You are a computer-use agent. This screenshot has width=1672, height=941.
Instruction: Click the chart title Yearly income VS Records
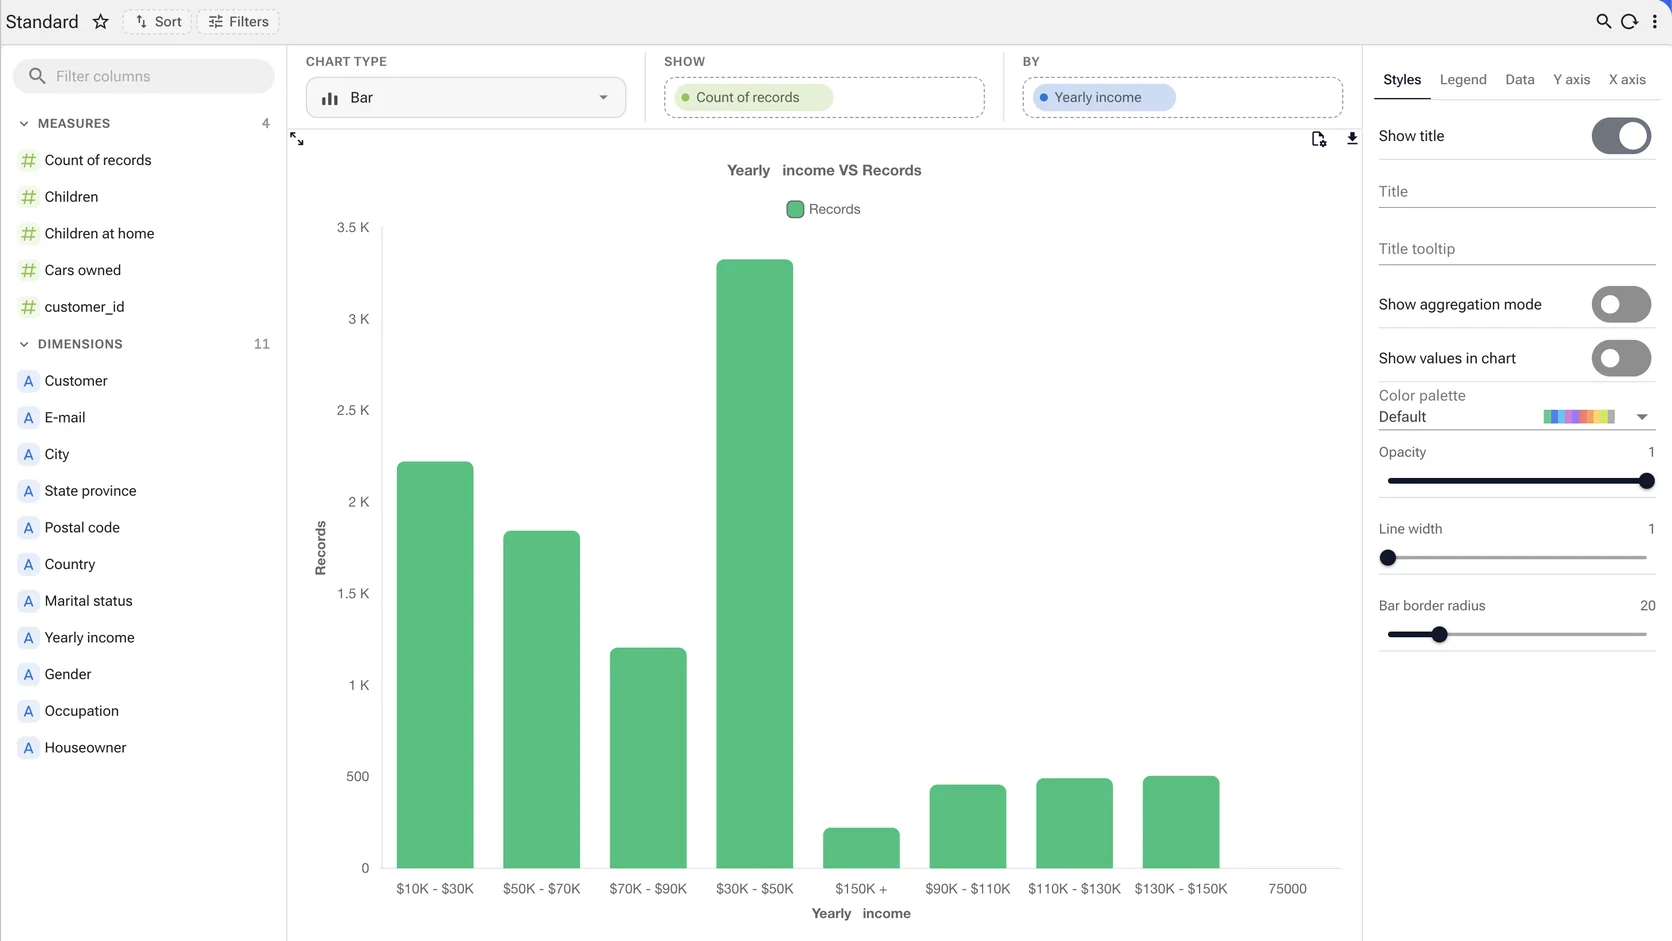click(824, 170)
